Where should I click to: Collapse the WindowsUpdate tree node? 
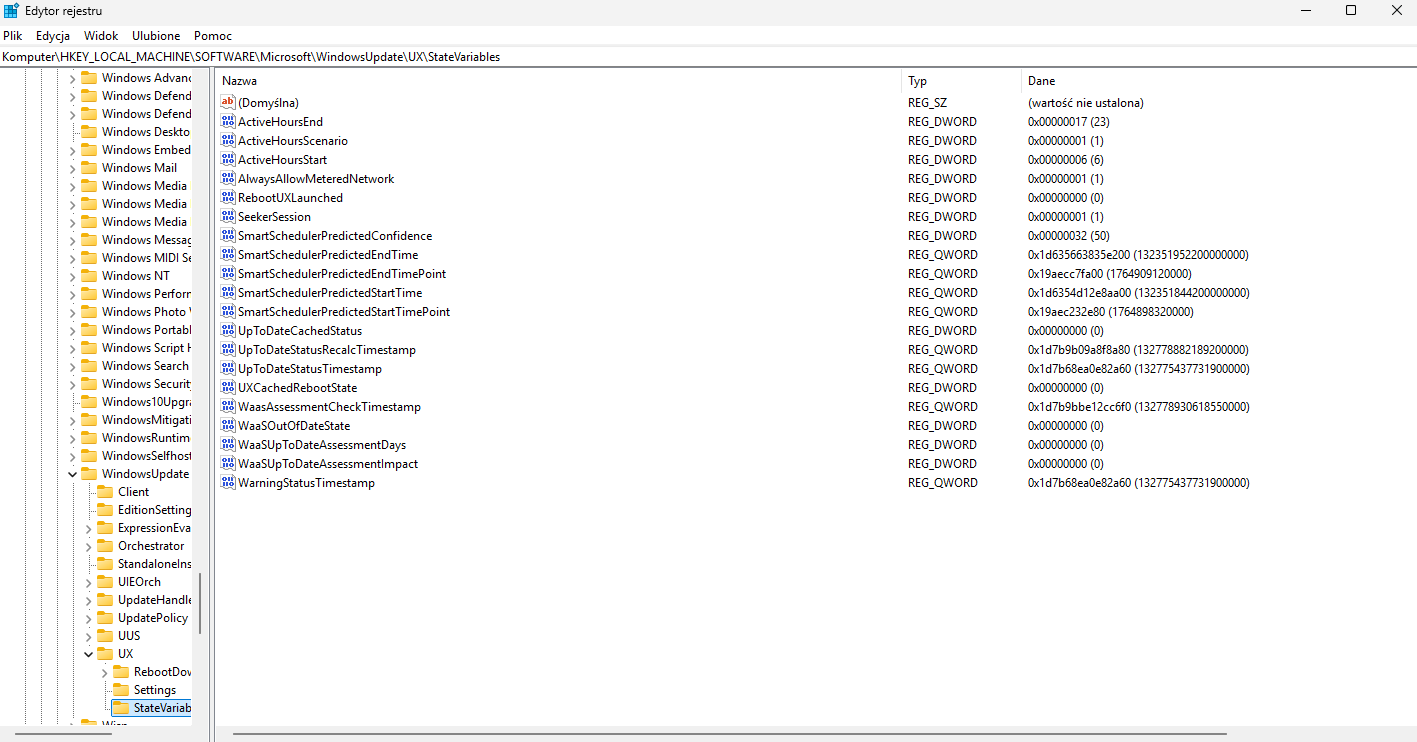click(x=72, y=474)
